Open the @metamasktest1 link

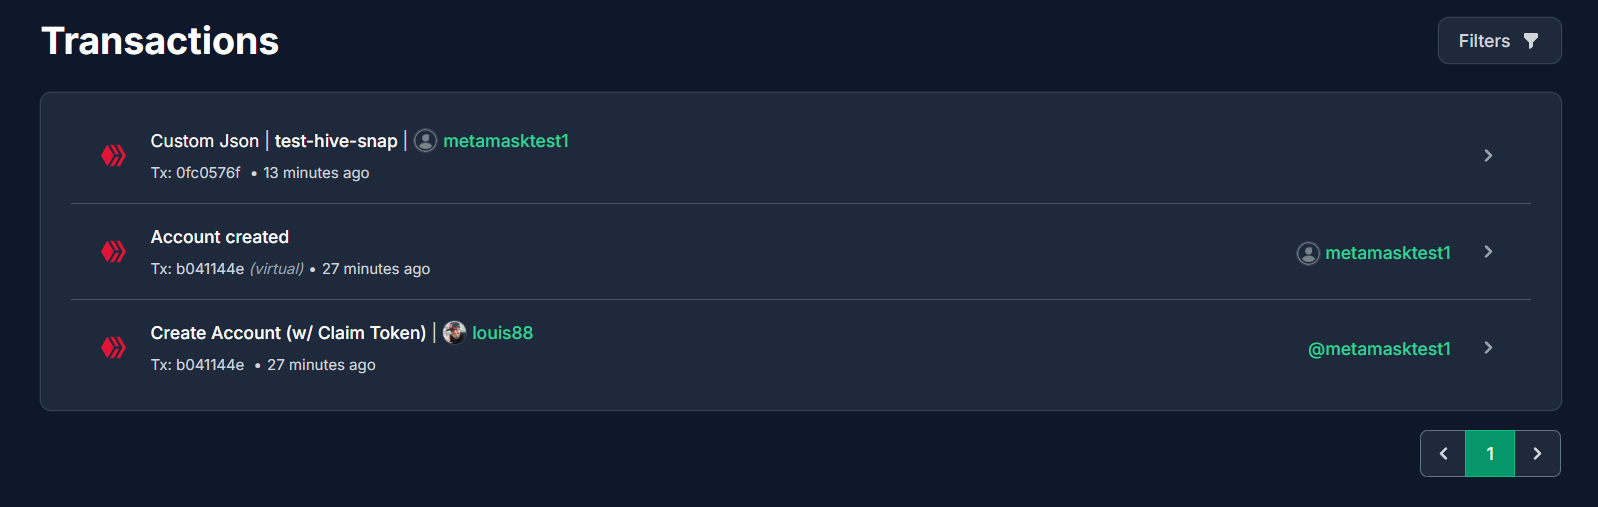pos(1379,349)
